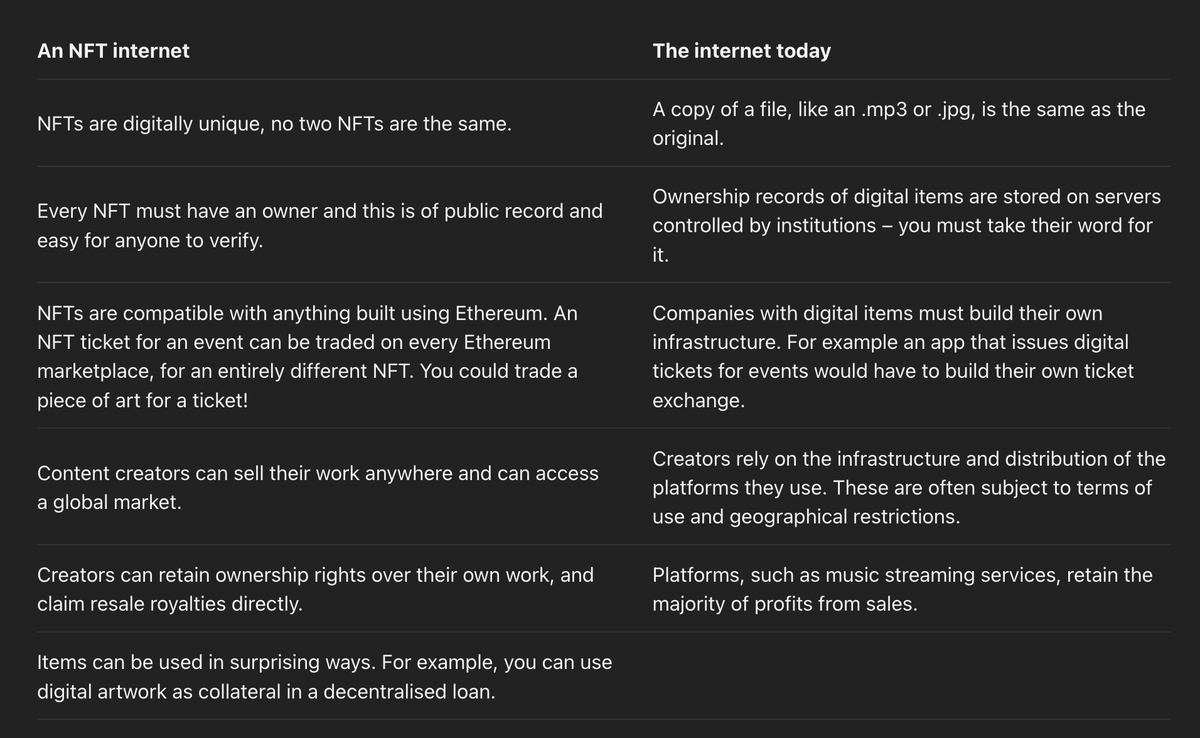Click the text about copying .mp3 or .jpg files
Screen dimensions: 1200x738
coord(898,110)
